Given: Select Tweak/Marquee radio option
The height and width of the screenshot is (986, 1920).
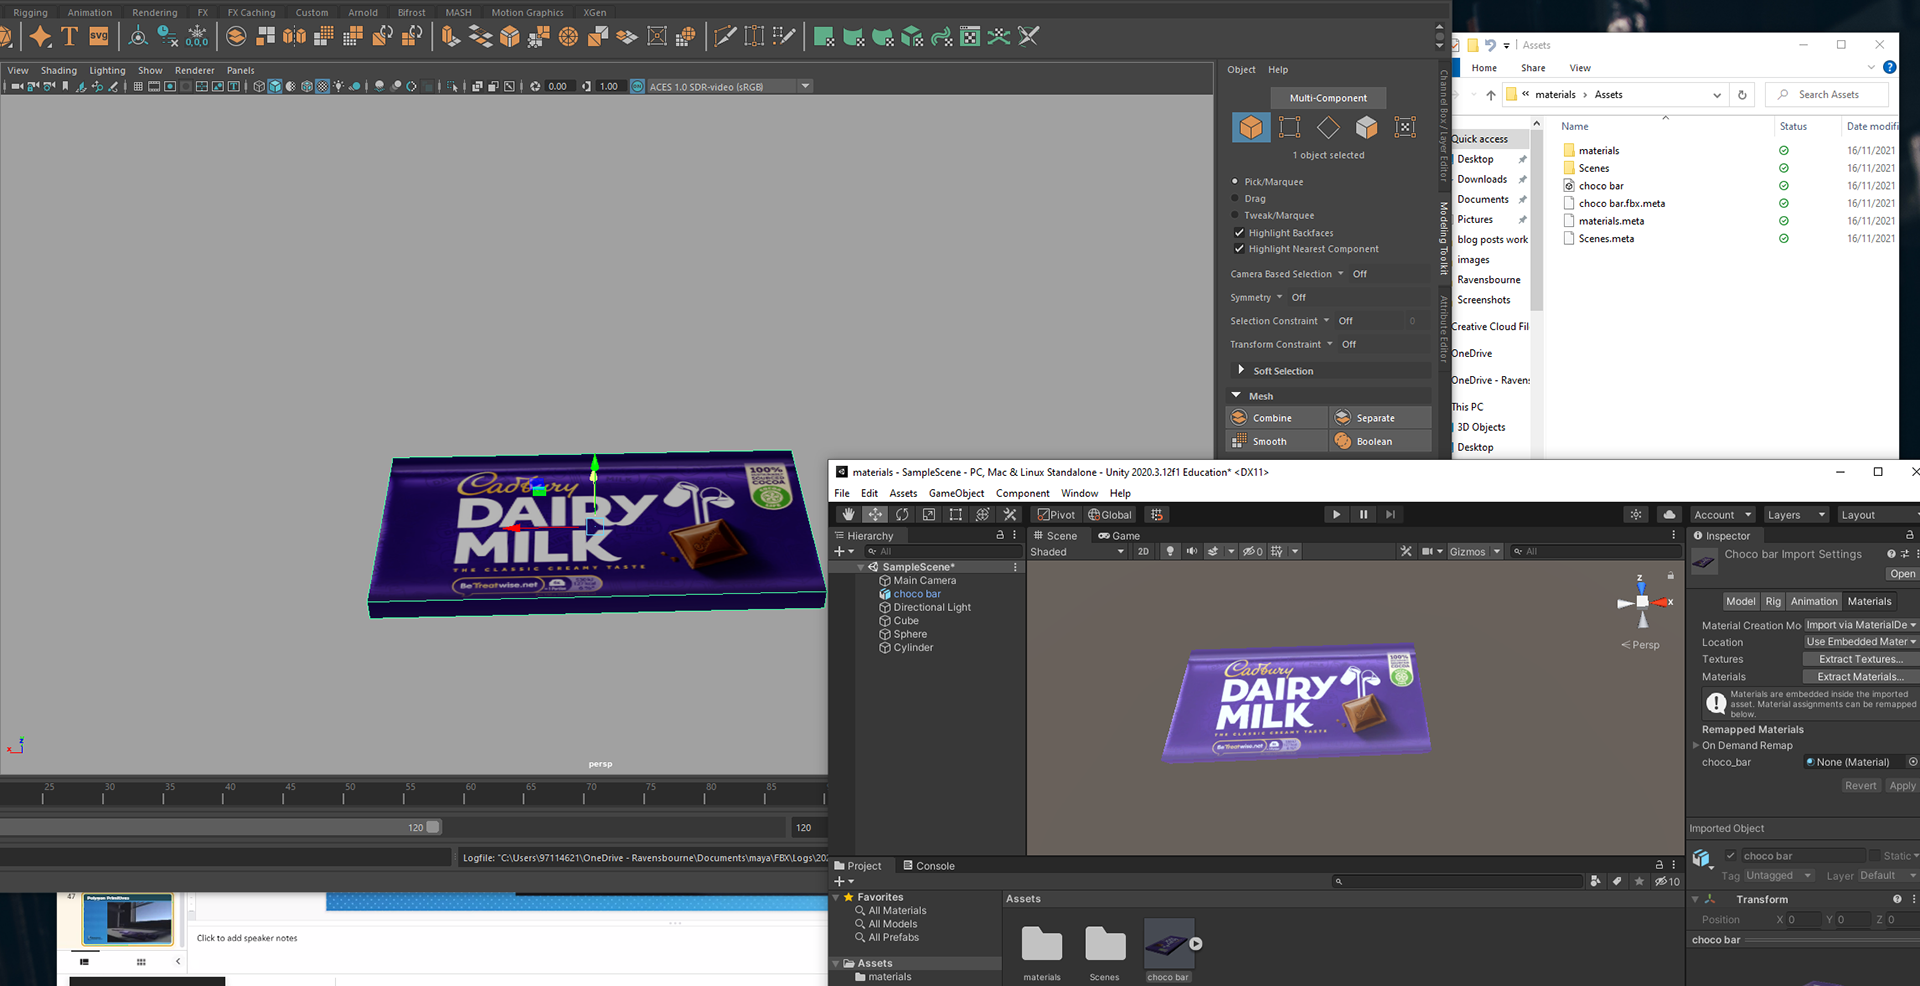Looking at the screenshot, I should [x=1235, y=215].
